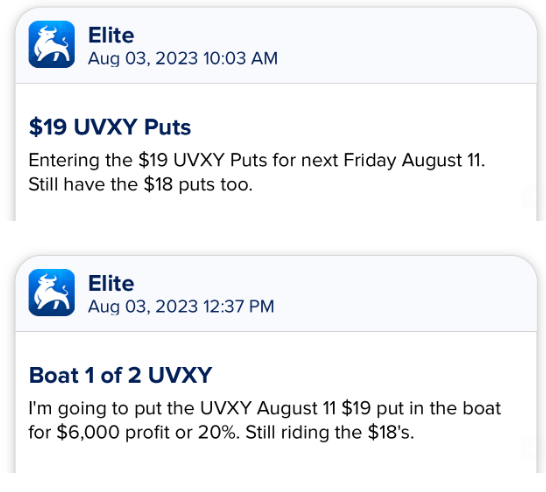This screenshot has width=546, height=492.
Task: Select the Aug 03, 2023 12:37 PM timestamp
Action: pyautogui.click(x=181, y=307)
